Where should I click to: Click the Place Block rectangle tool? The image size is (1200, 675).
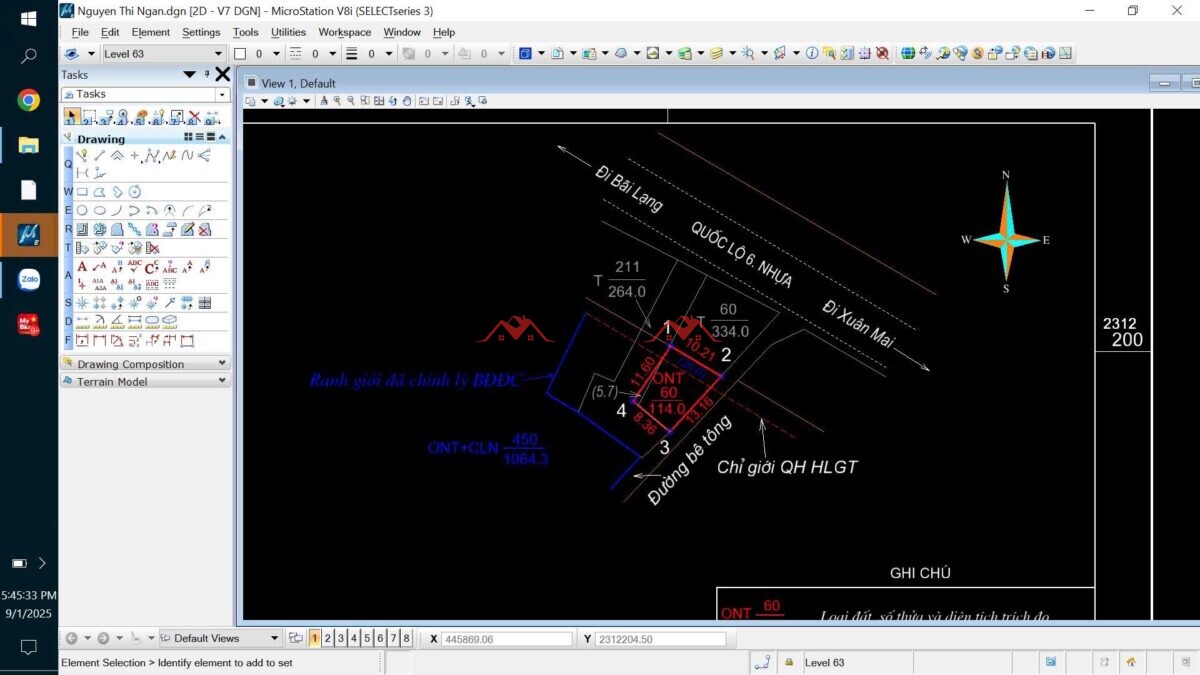(82, 192)
